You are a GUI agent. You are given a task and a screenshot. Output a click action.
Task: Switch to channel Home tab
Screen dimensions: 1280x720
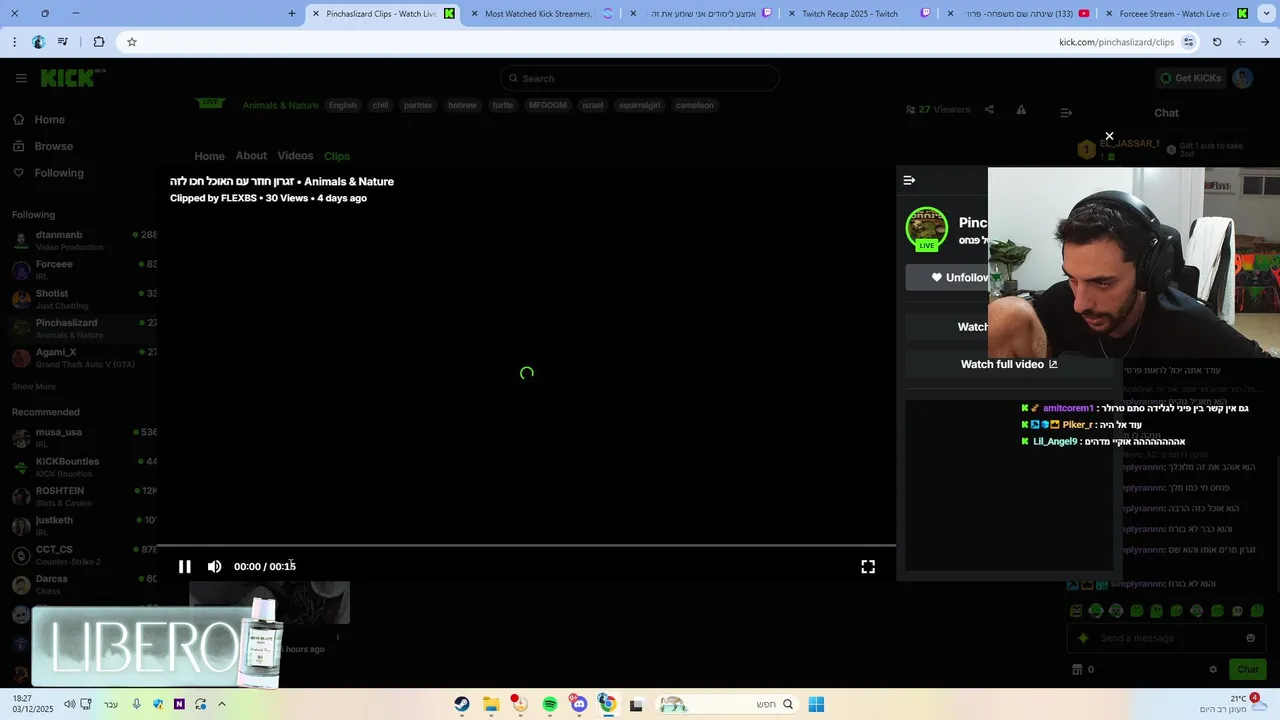pyautogui.click(x=209, y=156)
